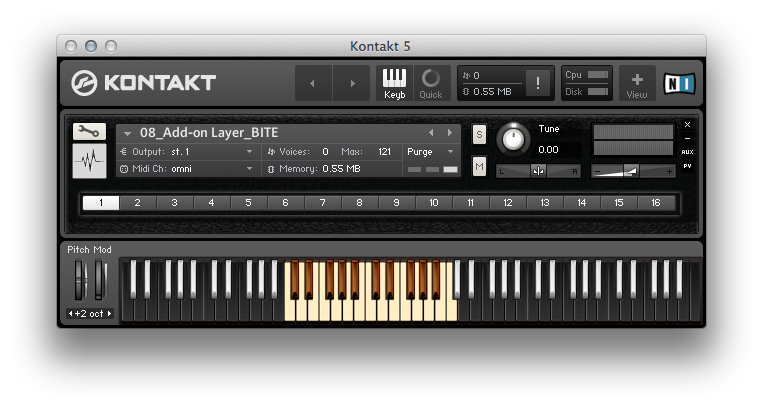Select page tab 12
The height and width of the screenshot is (407, 763).
508,203
